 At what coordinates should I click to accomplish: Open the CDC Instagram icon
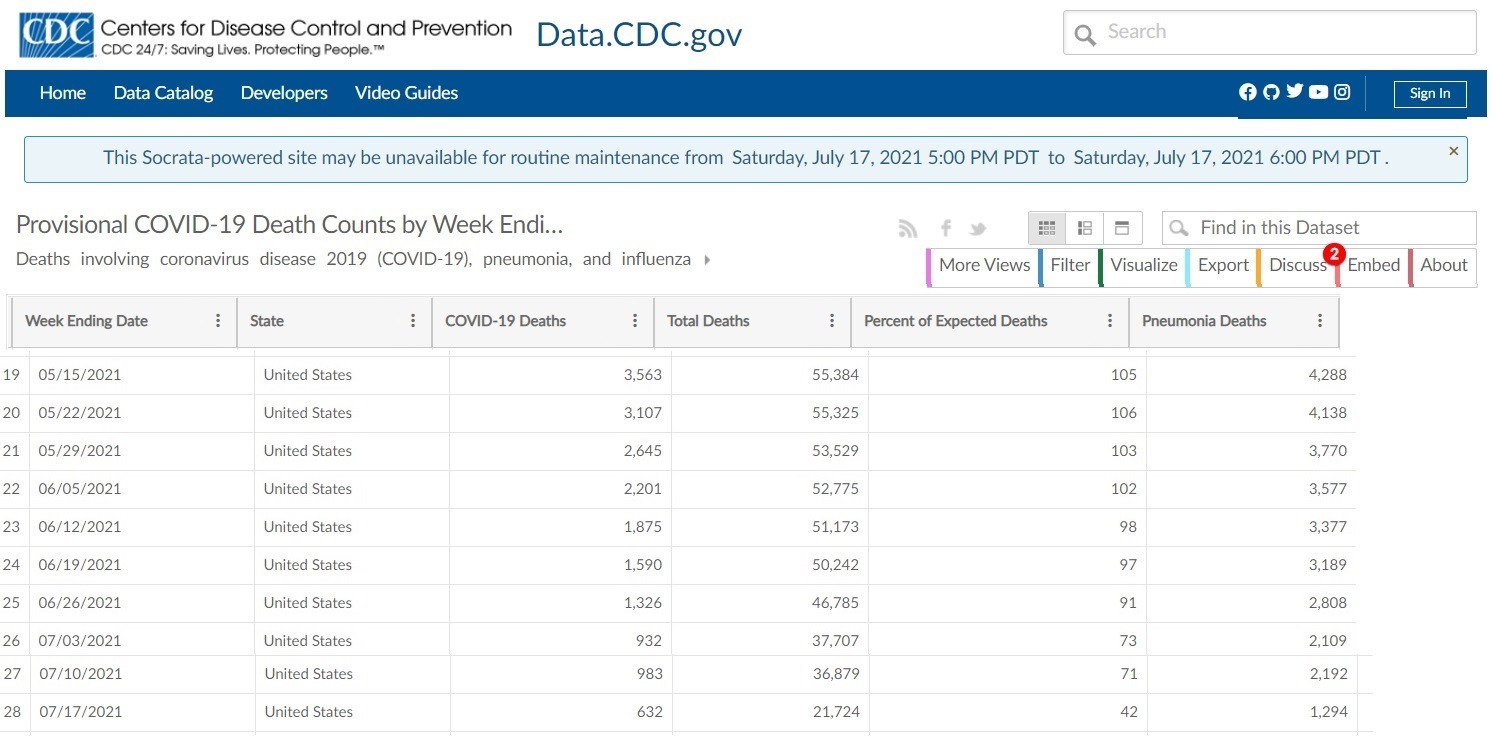coord(1342,92)
